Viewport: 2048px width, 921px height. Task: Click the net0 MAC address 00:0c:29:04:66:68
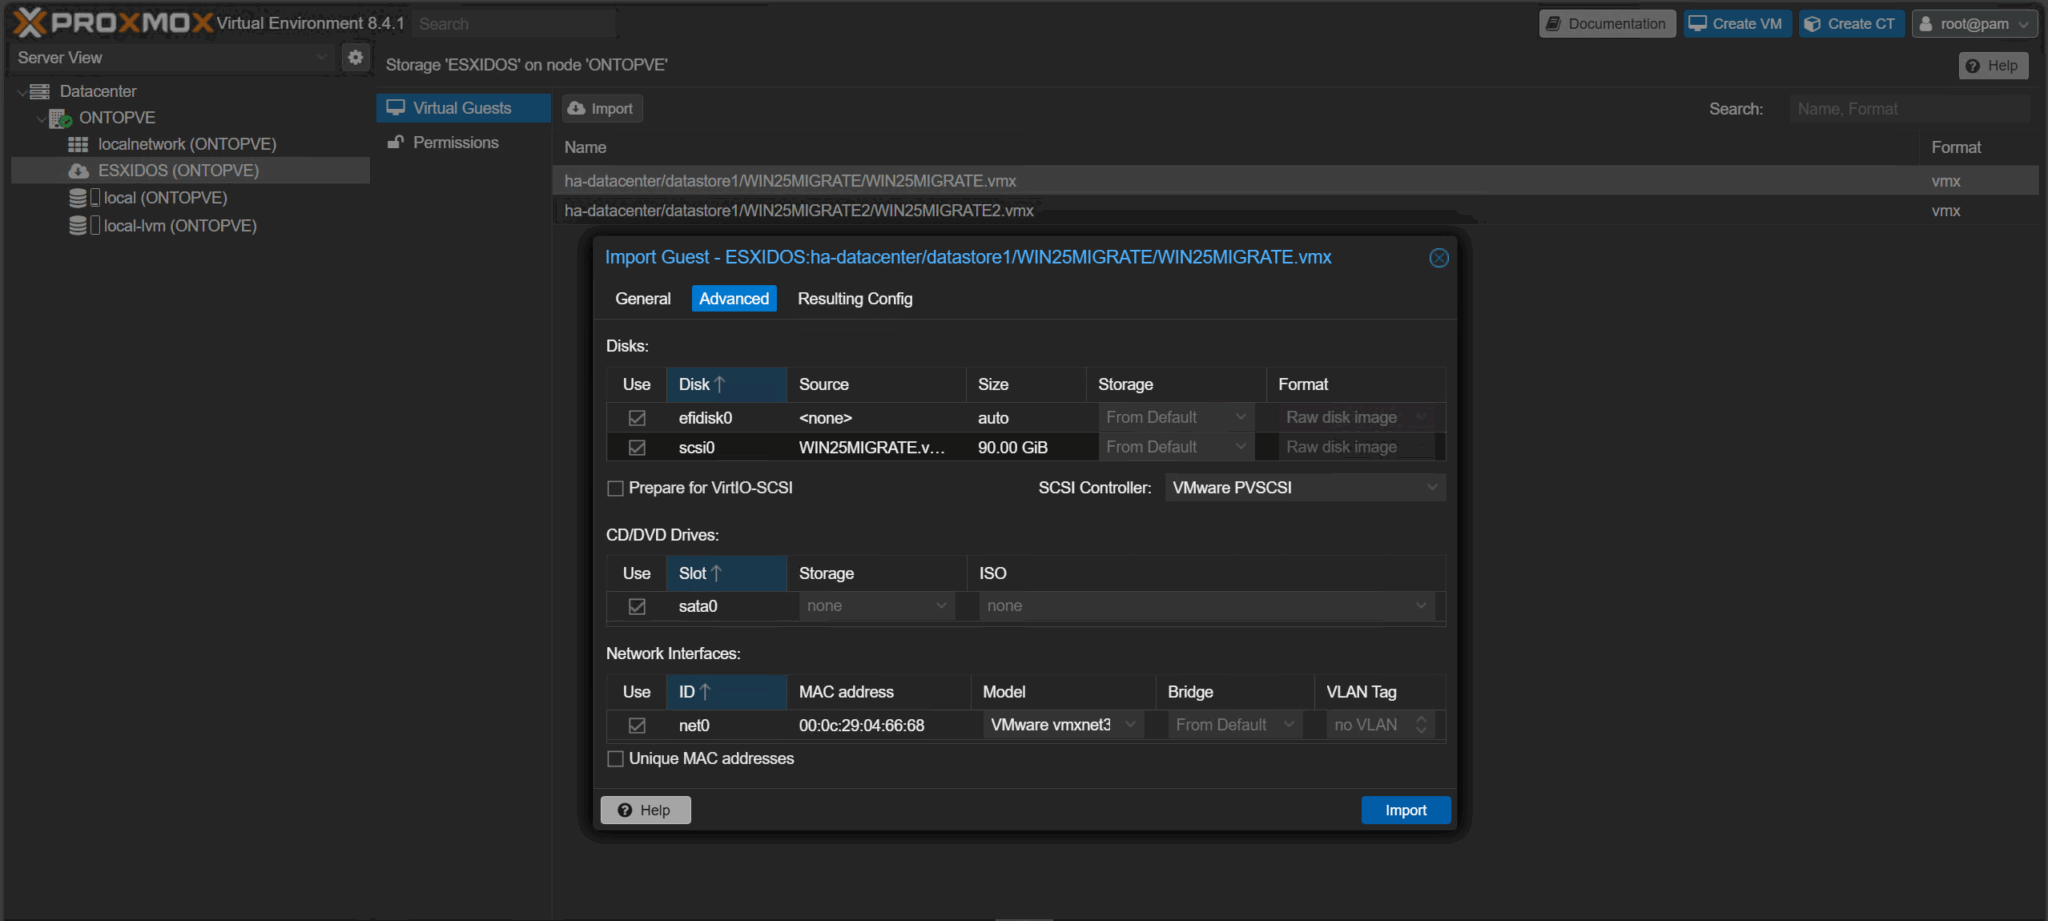[861, 726]
